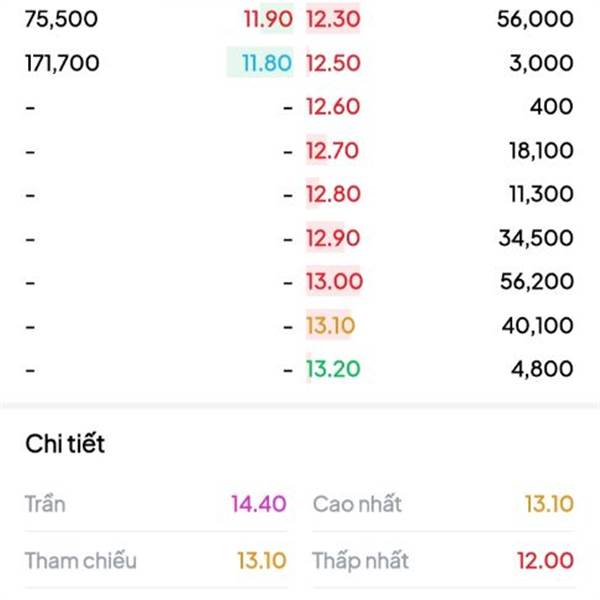Select the Cao nhất value 13.10
This screenshot has height=600, width=600.
pos(549,504)
